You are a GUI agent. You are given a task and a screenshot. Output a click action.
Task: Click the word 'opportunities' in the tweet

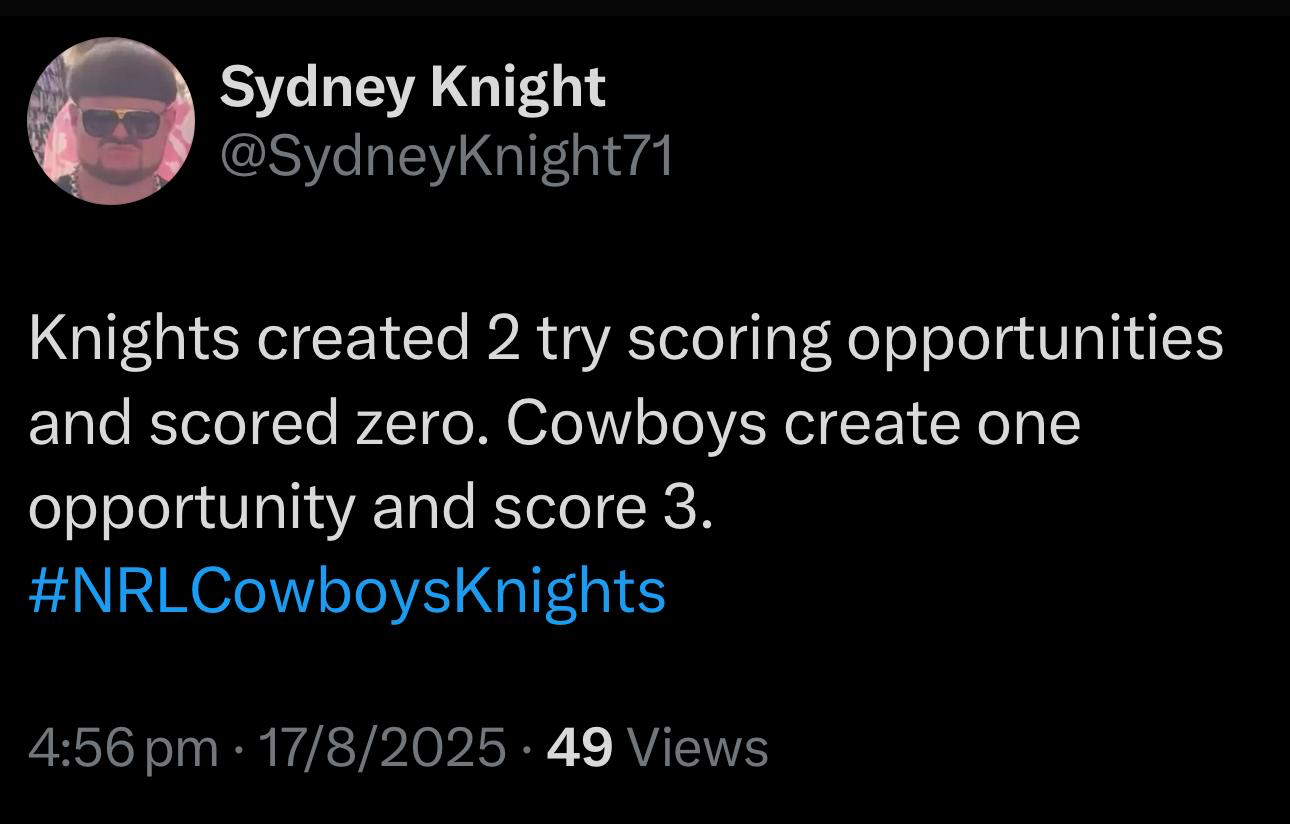(x=1035, y=340)
